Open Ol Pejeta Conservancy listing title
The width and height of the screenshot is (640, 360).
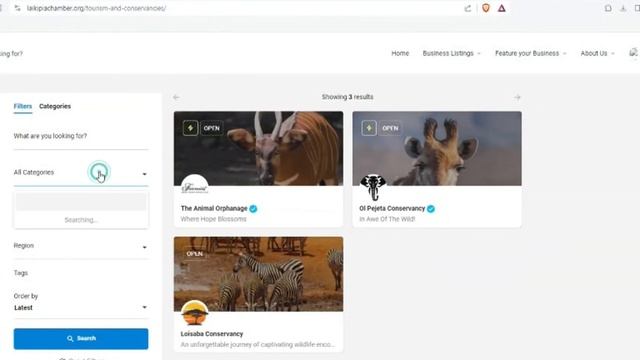(392, 208)
